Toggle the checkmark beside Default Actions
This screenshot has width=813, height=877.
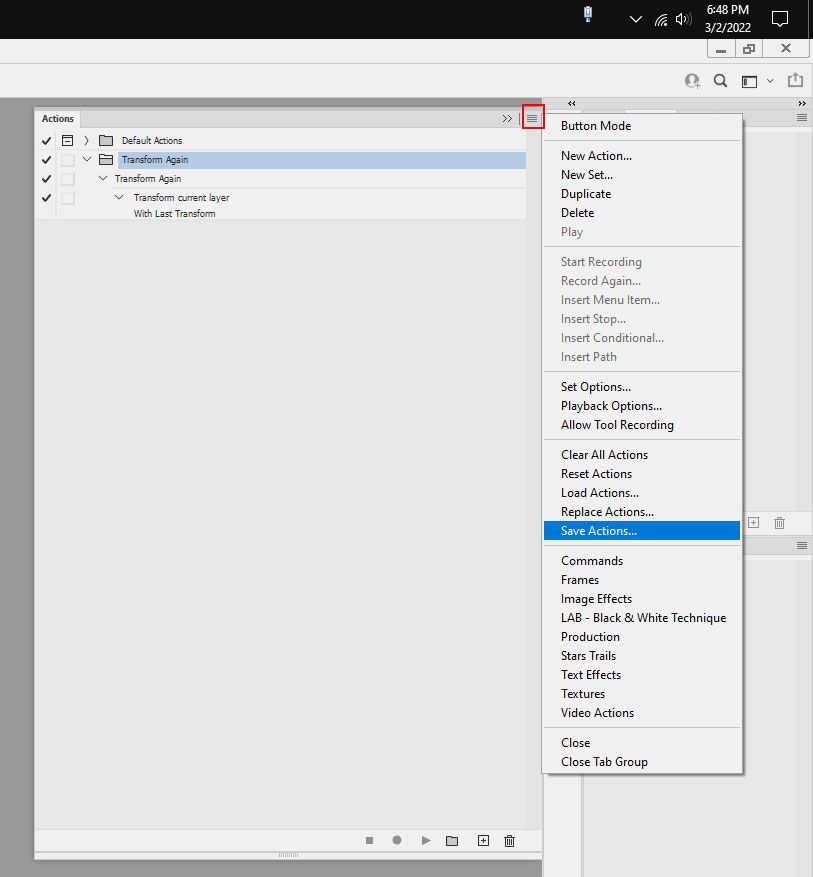point(46,140)
